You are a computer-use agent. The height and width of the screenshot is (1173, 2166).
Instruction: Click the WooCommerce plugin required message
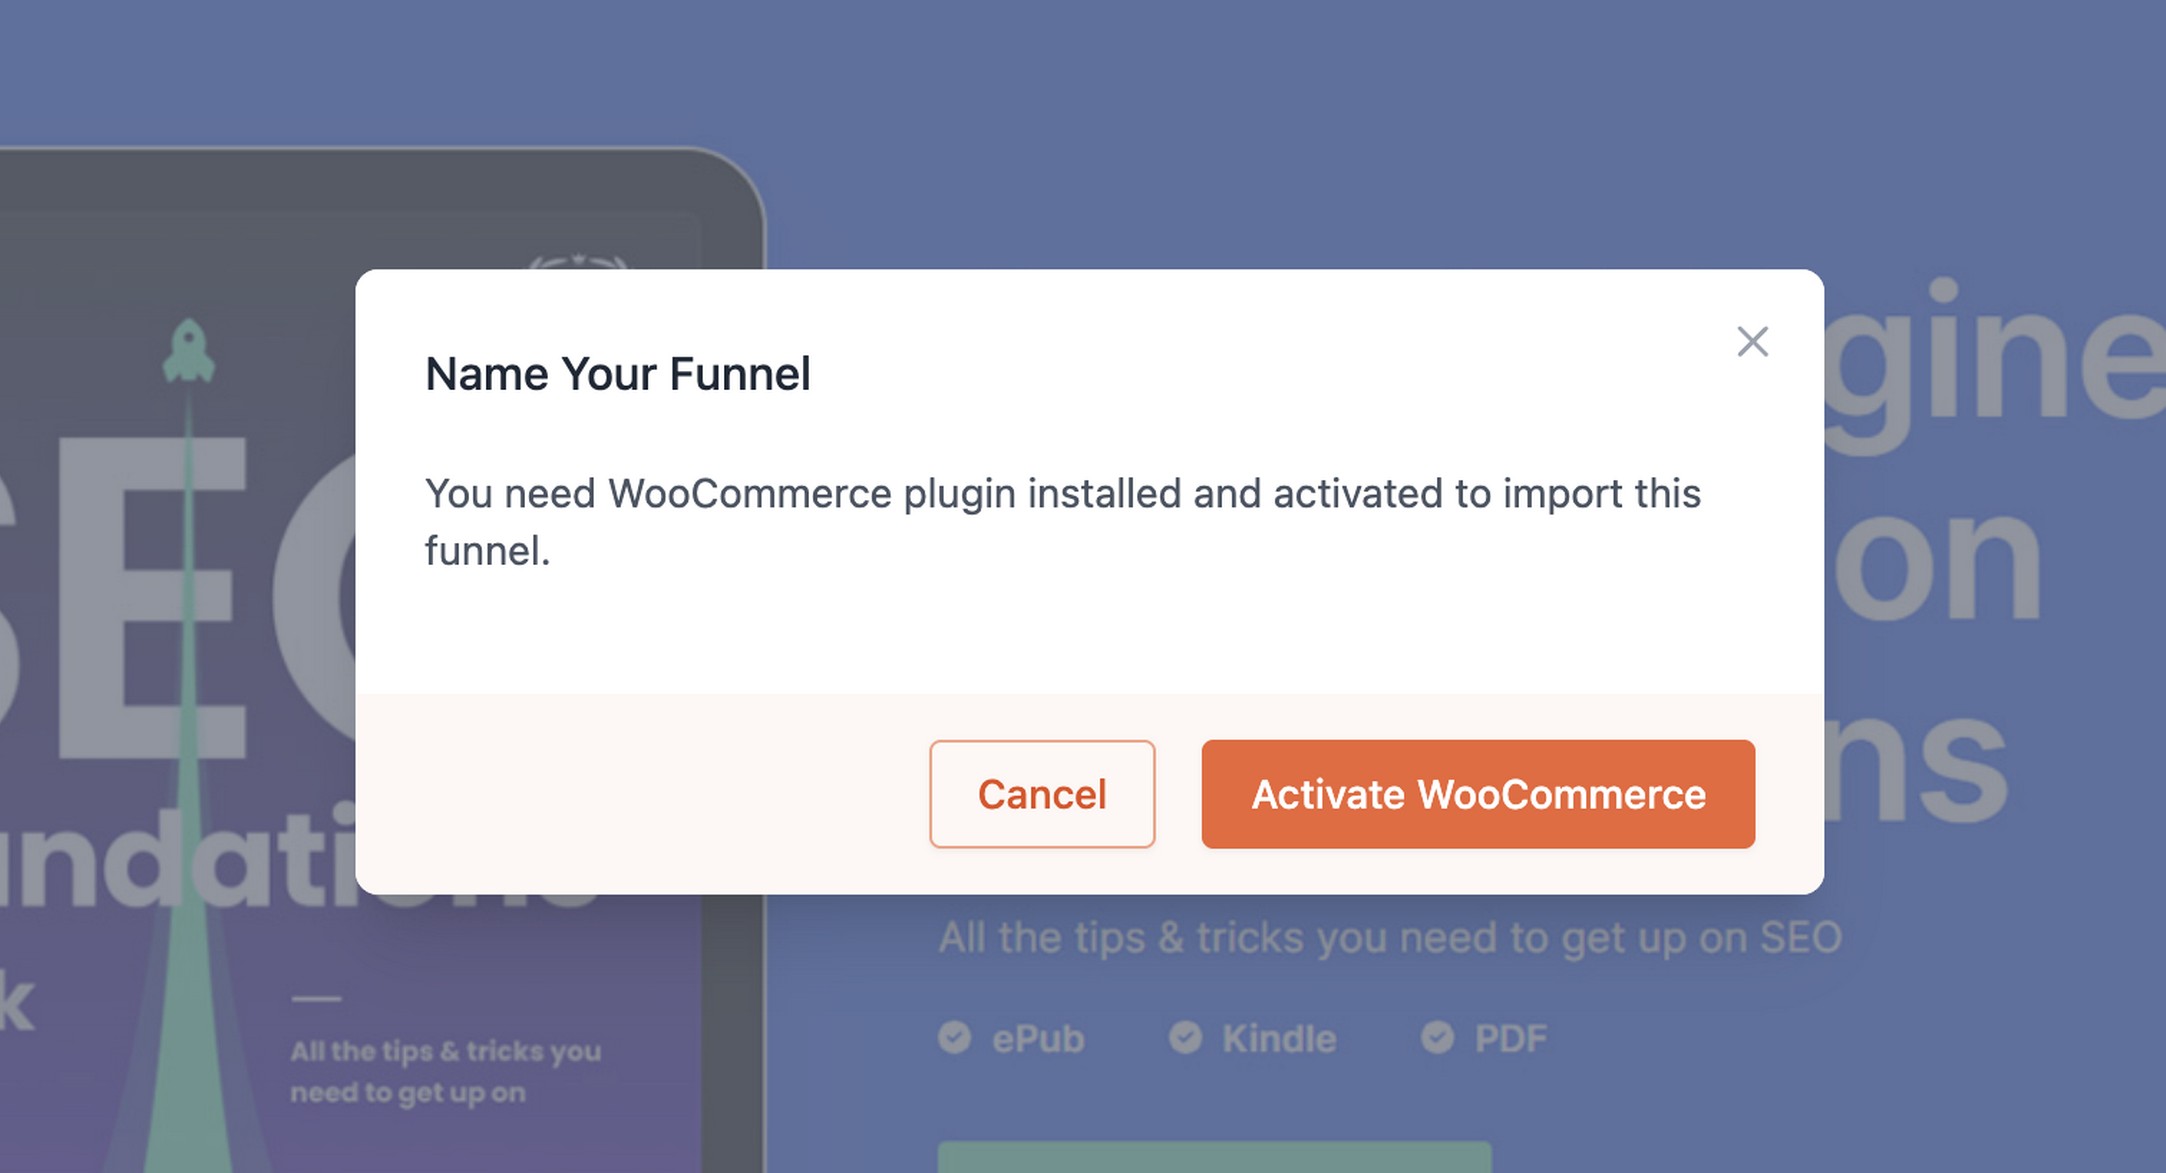(1062, 522)
